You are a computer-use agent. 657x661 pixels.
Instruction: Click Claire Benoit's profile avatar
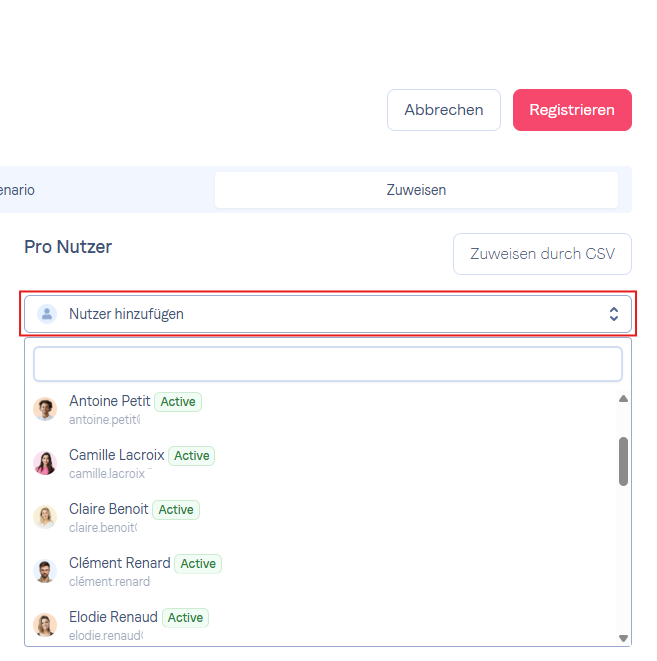(45, 517)
